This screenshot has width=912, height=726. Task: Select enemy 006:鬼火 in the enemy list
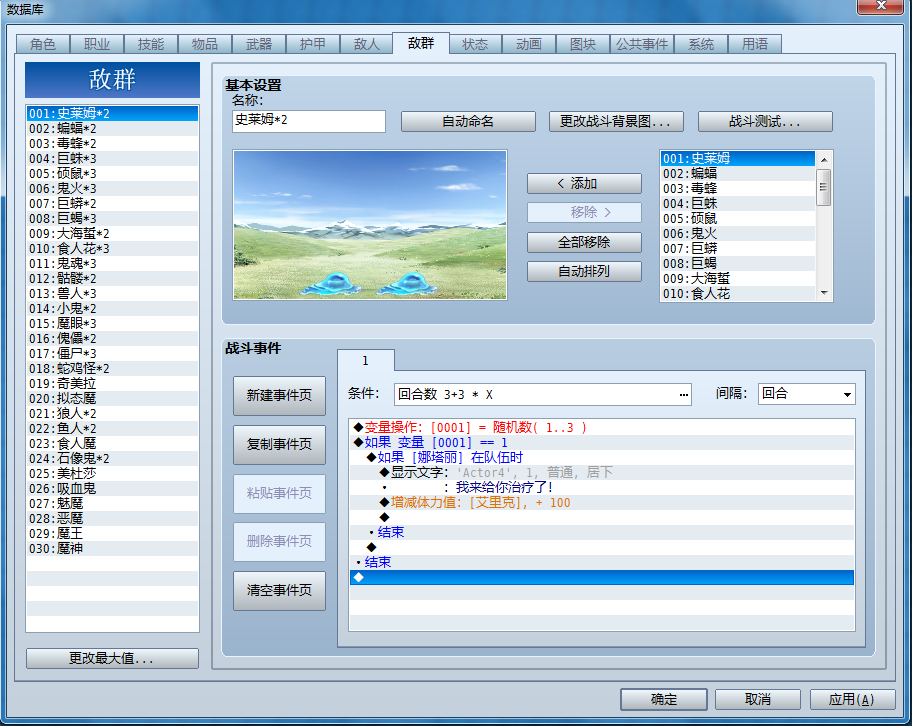(x=738, y=234)
